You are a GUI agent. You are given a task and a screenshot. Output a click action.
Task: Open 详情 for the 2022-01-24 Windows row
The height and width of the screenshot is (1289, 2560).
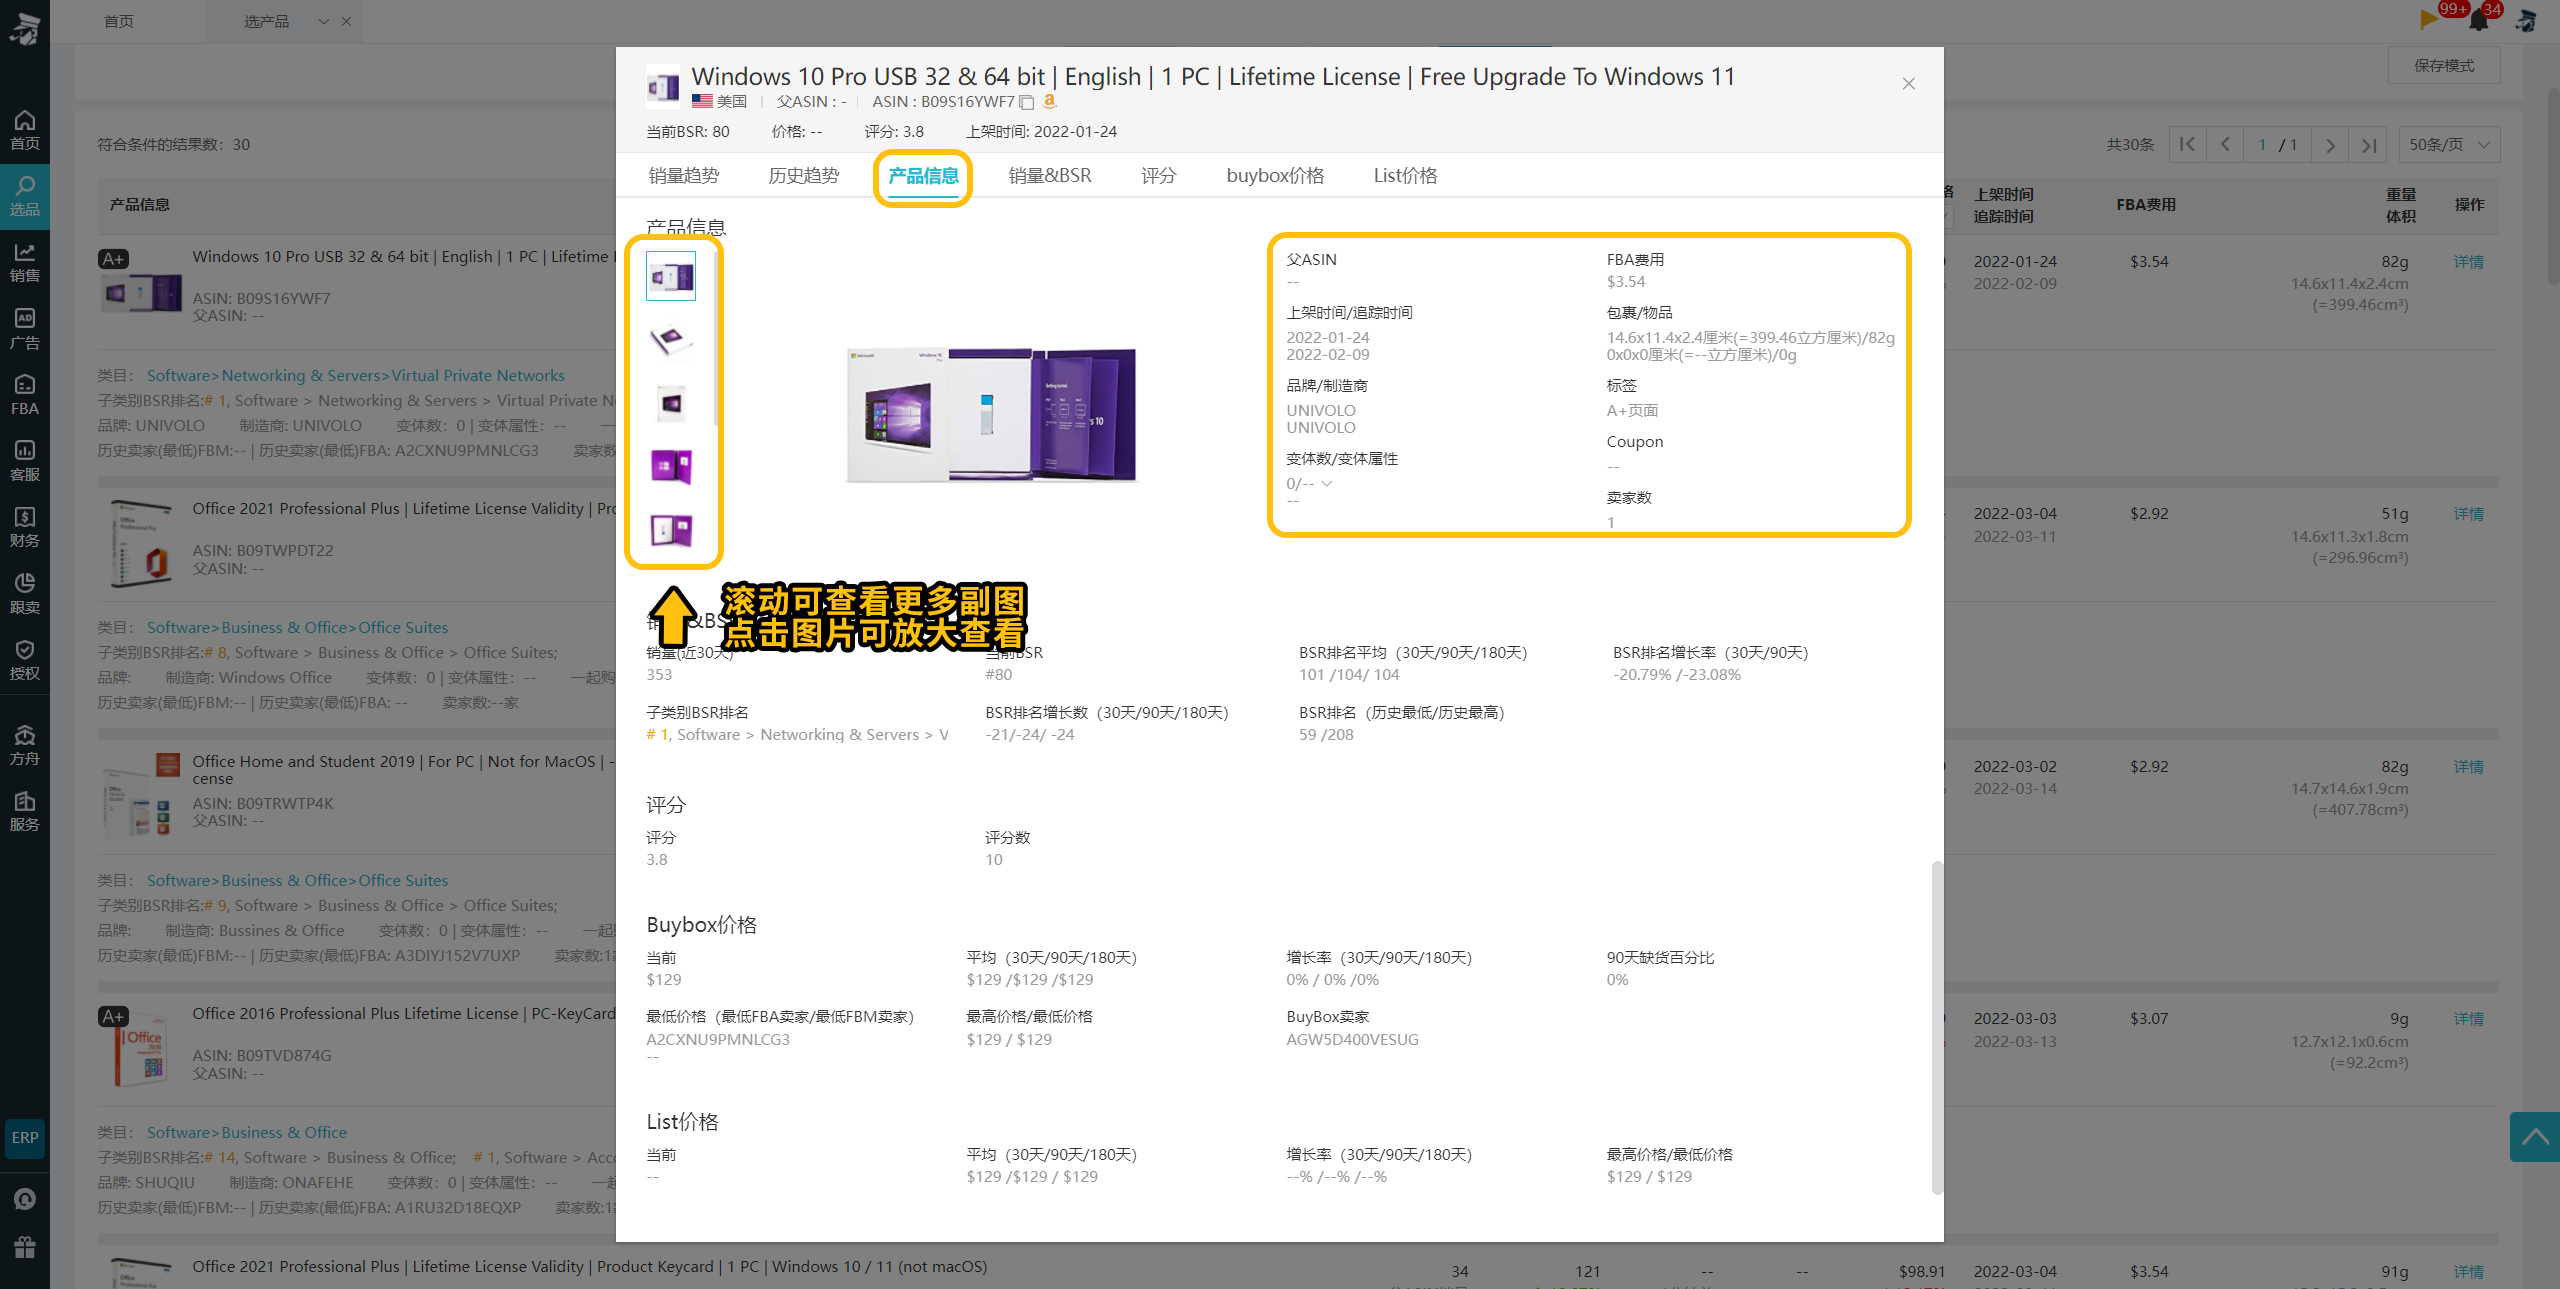tap(2468, 262)
